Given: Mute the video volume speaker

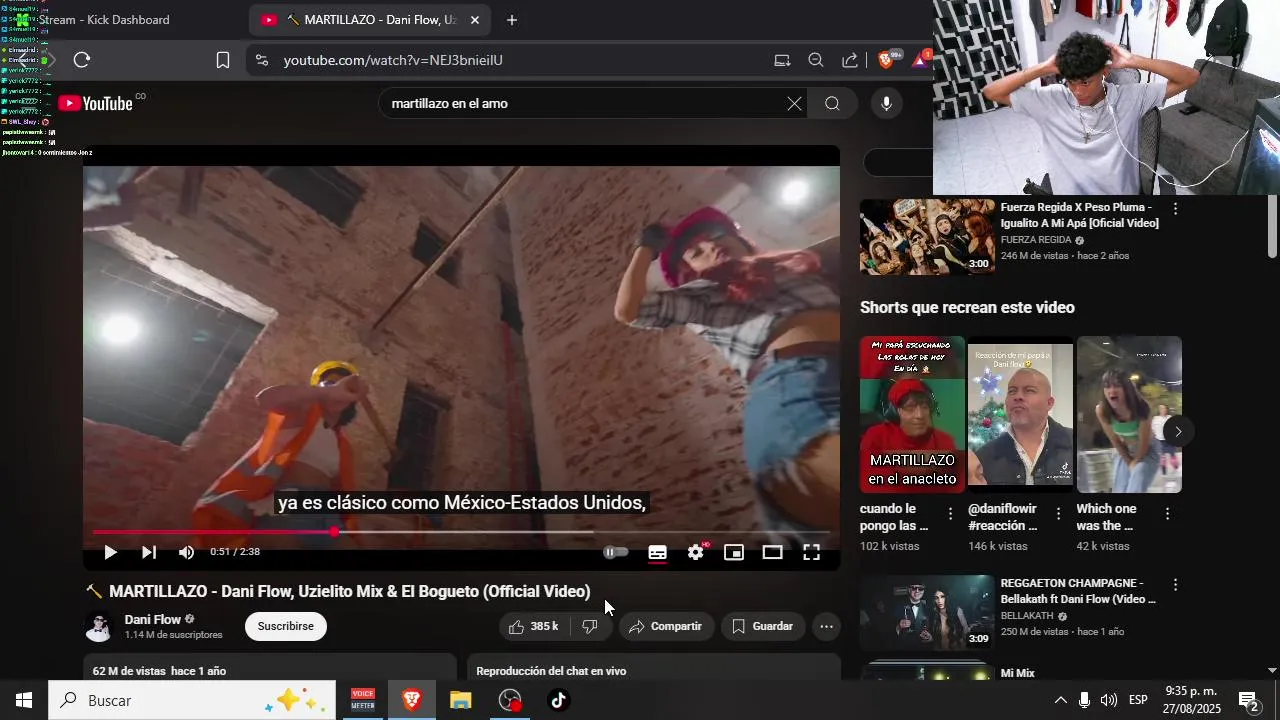Looking at the screenshot, I should click(x=186, y=552).
